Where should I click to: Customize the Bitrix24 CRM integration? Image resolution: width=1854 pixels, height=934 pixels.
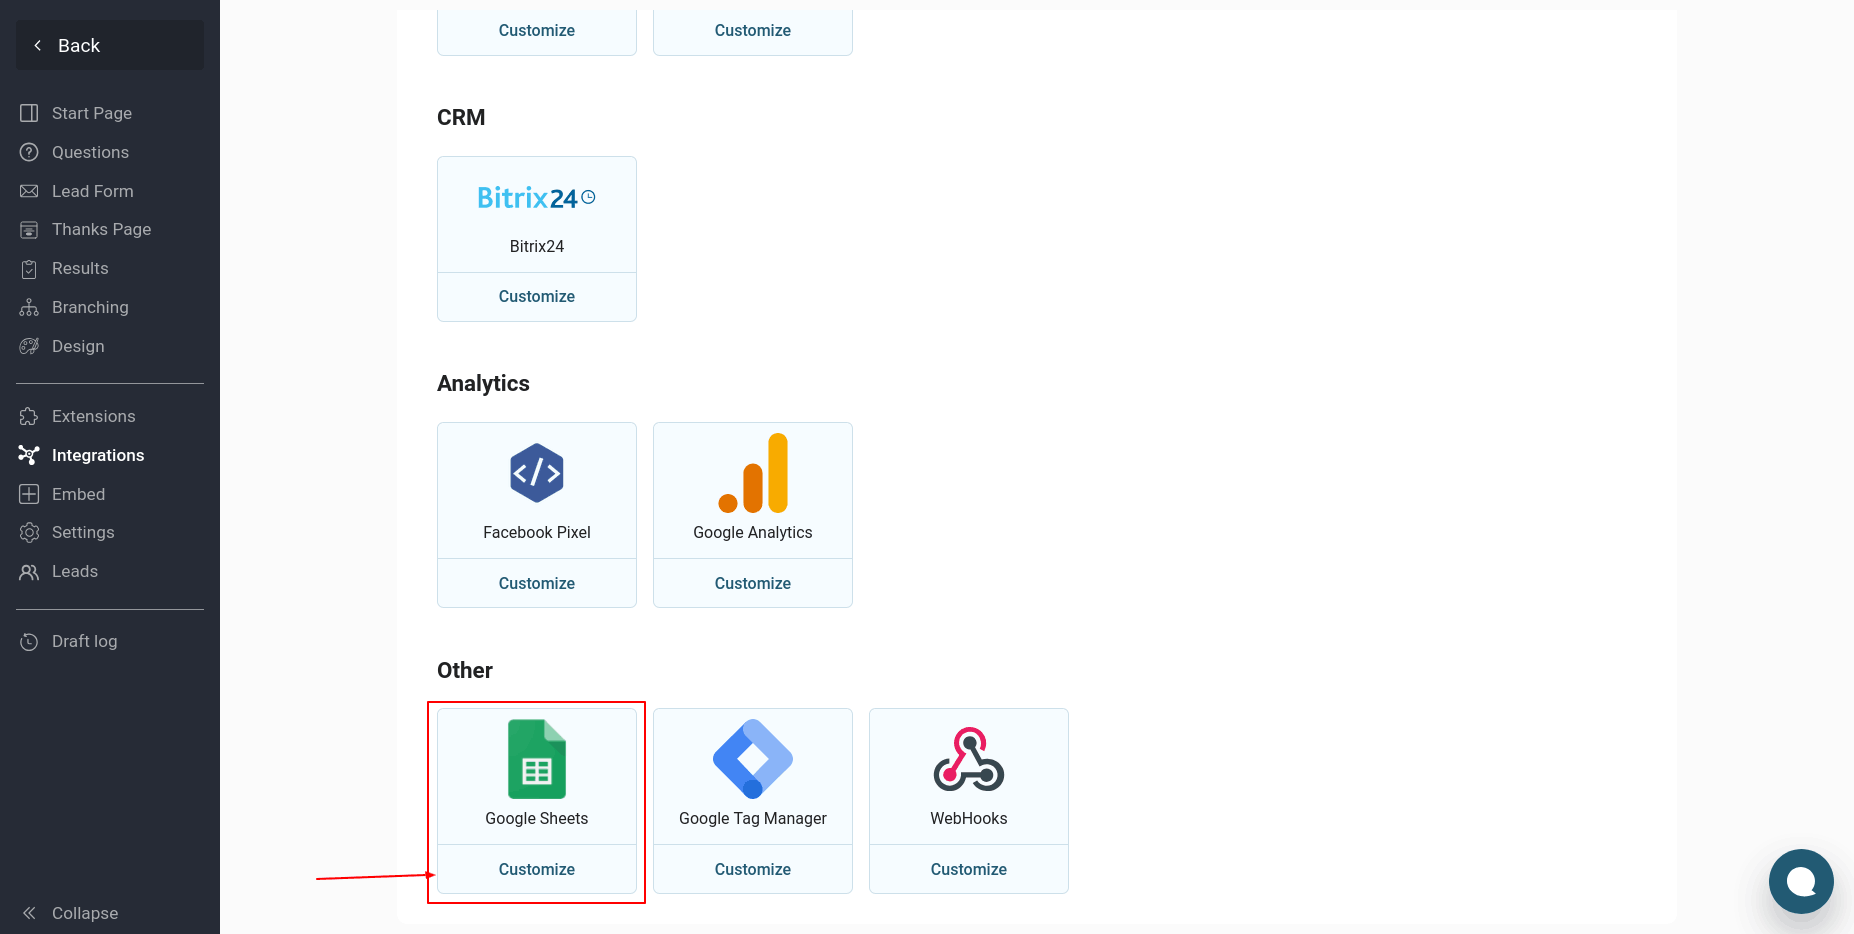(x=537, y=296)
